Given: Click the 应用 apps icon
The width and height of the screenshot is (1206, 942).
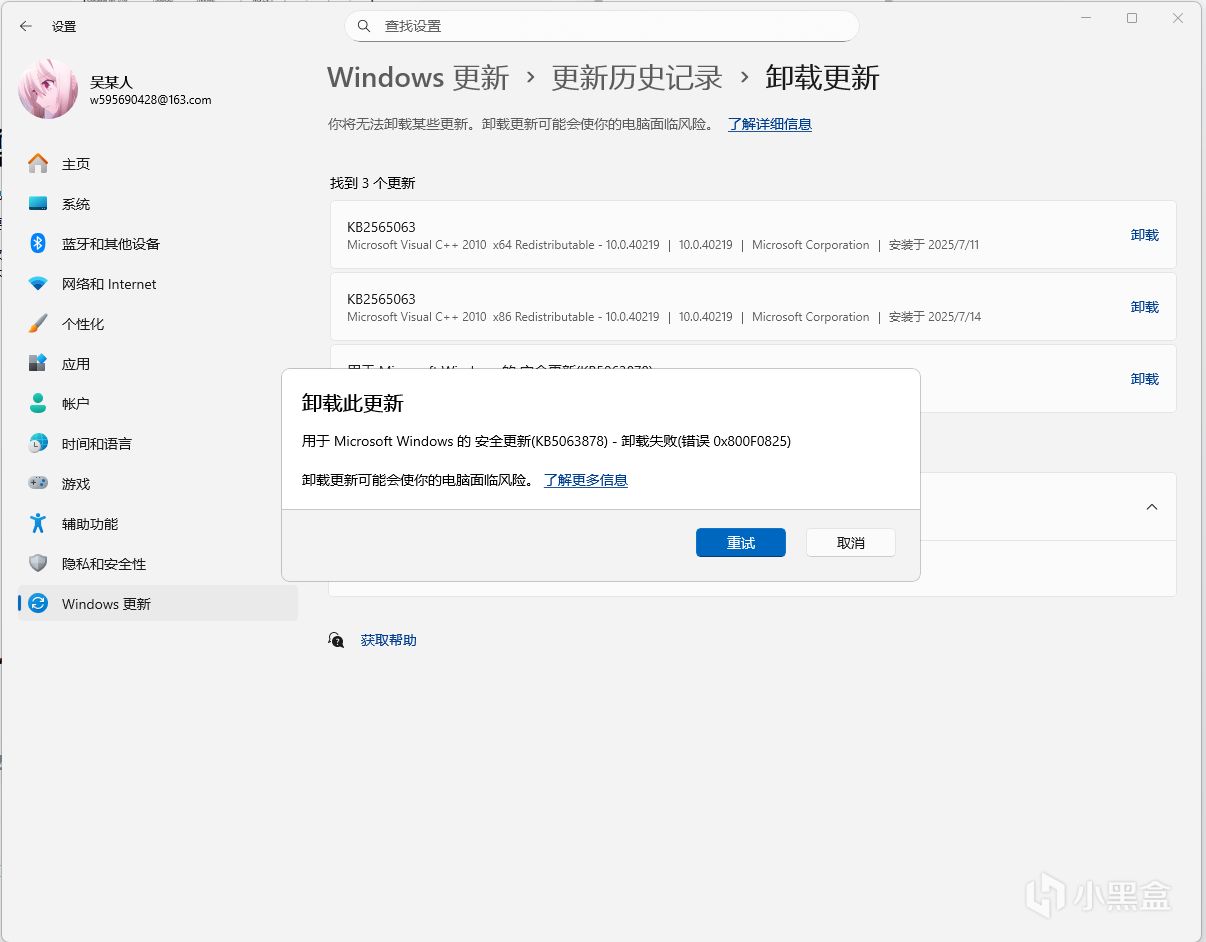Looking at the screenshot, I should point(38,363).
